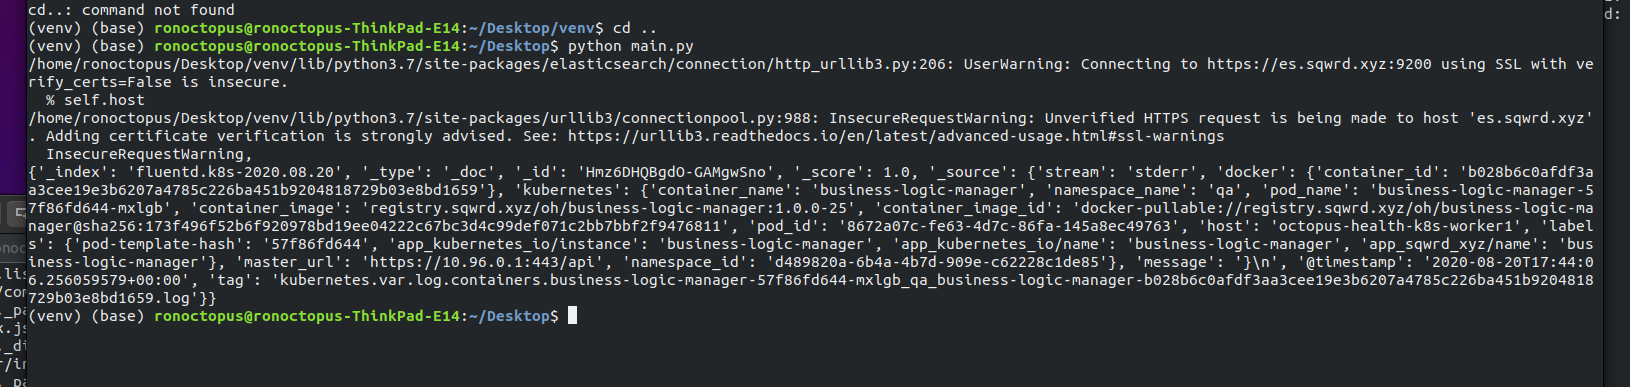Click the 'container_id' key

1377,172
